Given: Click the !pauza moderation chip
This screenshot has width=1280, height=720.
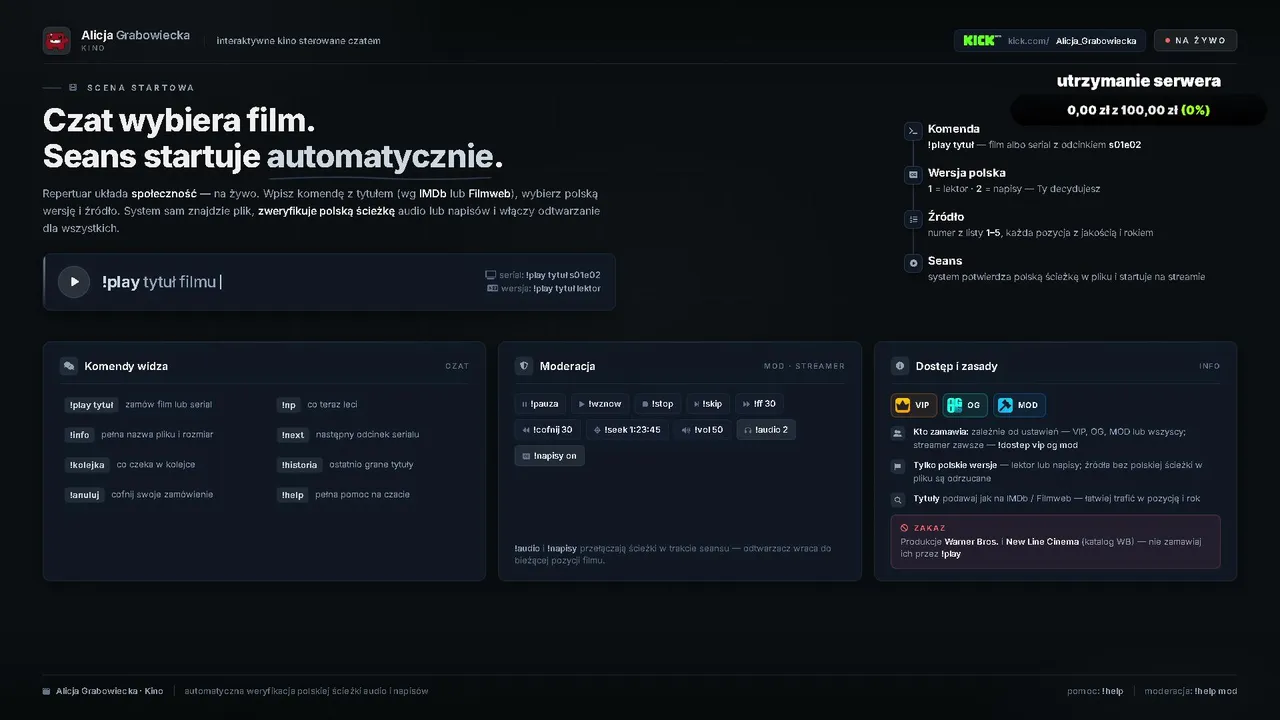Looking at the screenshot, I should click(540, 404).
